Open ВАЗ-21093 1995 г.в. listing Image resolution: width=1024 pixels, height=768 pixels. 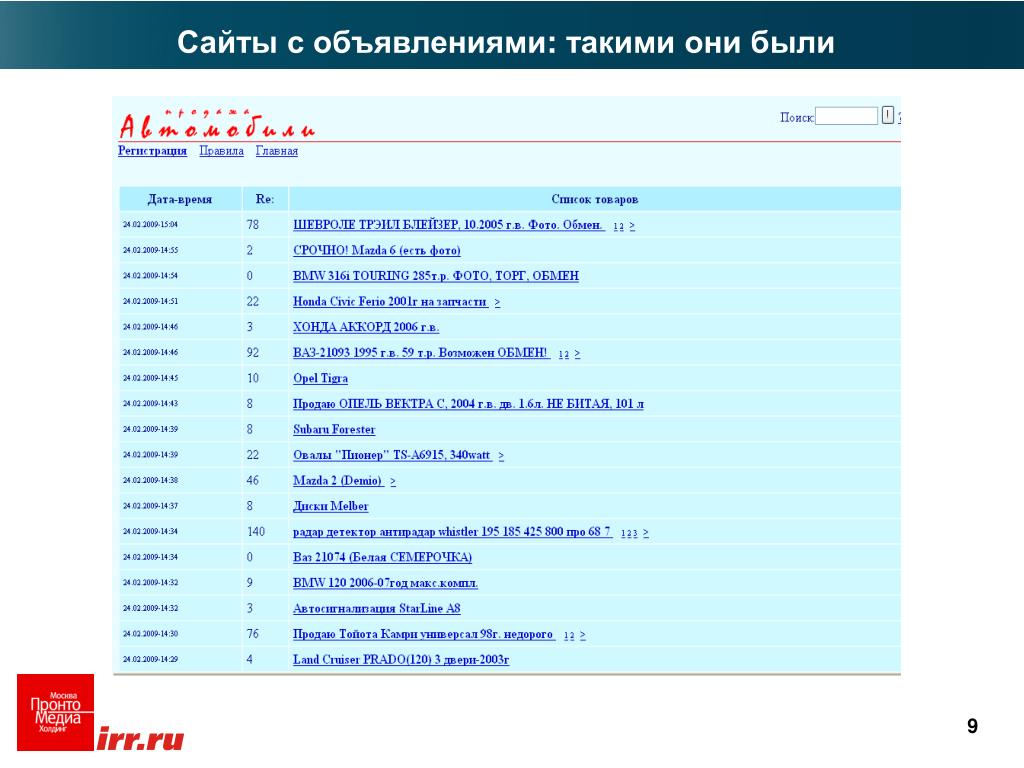coord(421,353)
